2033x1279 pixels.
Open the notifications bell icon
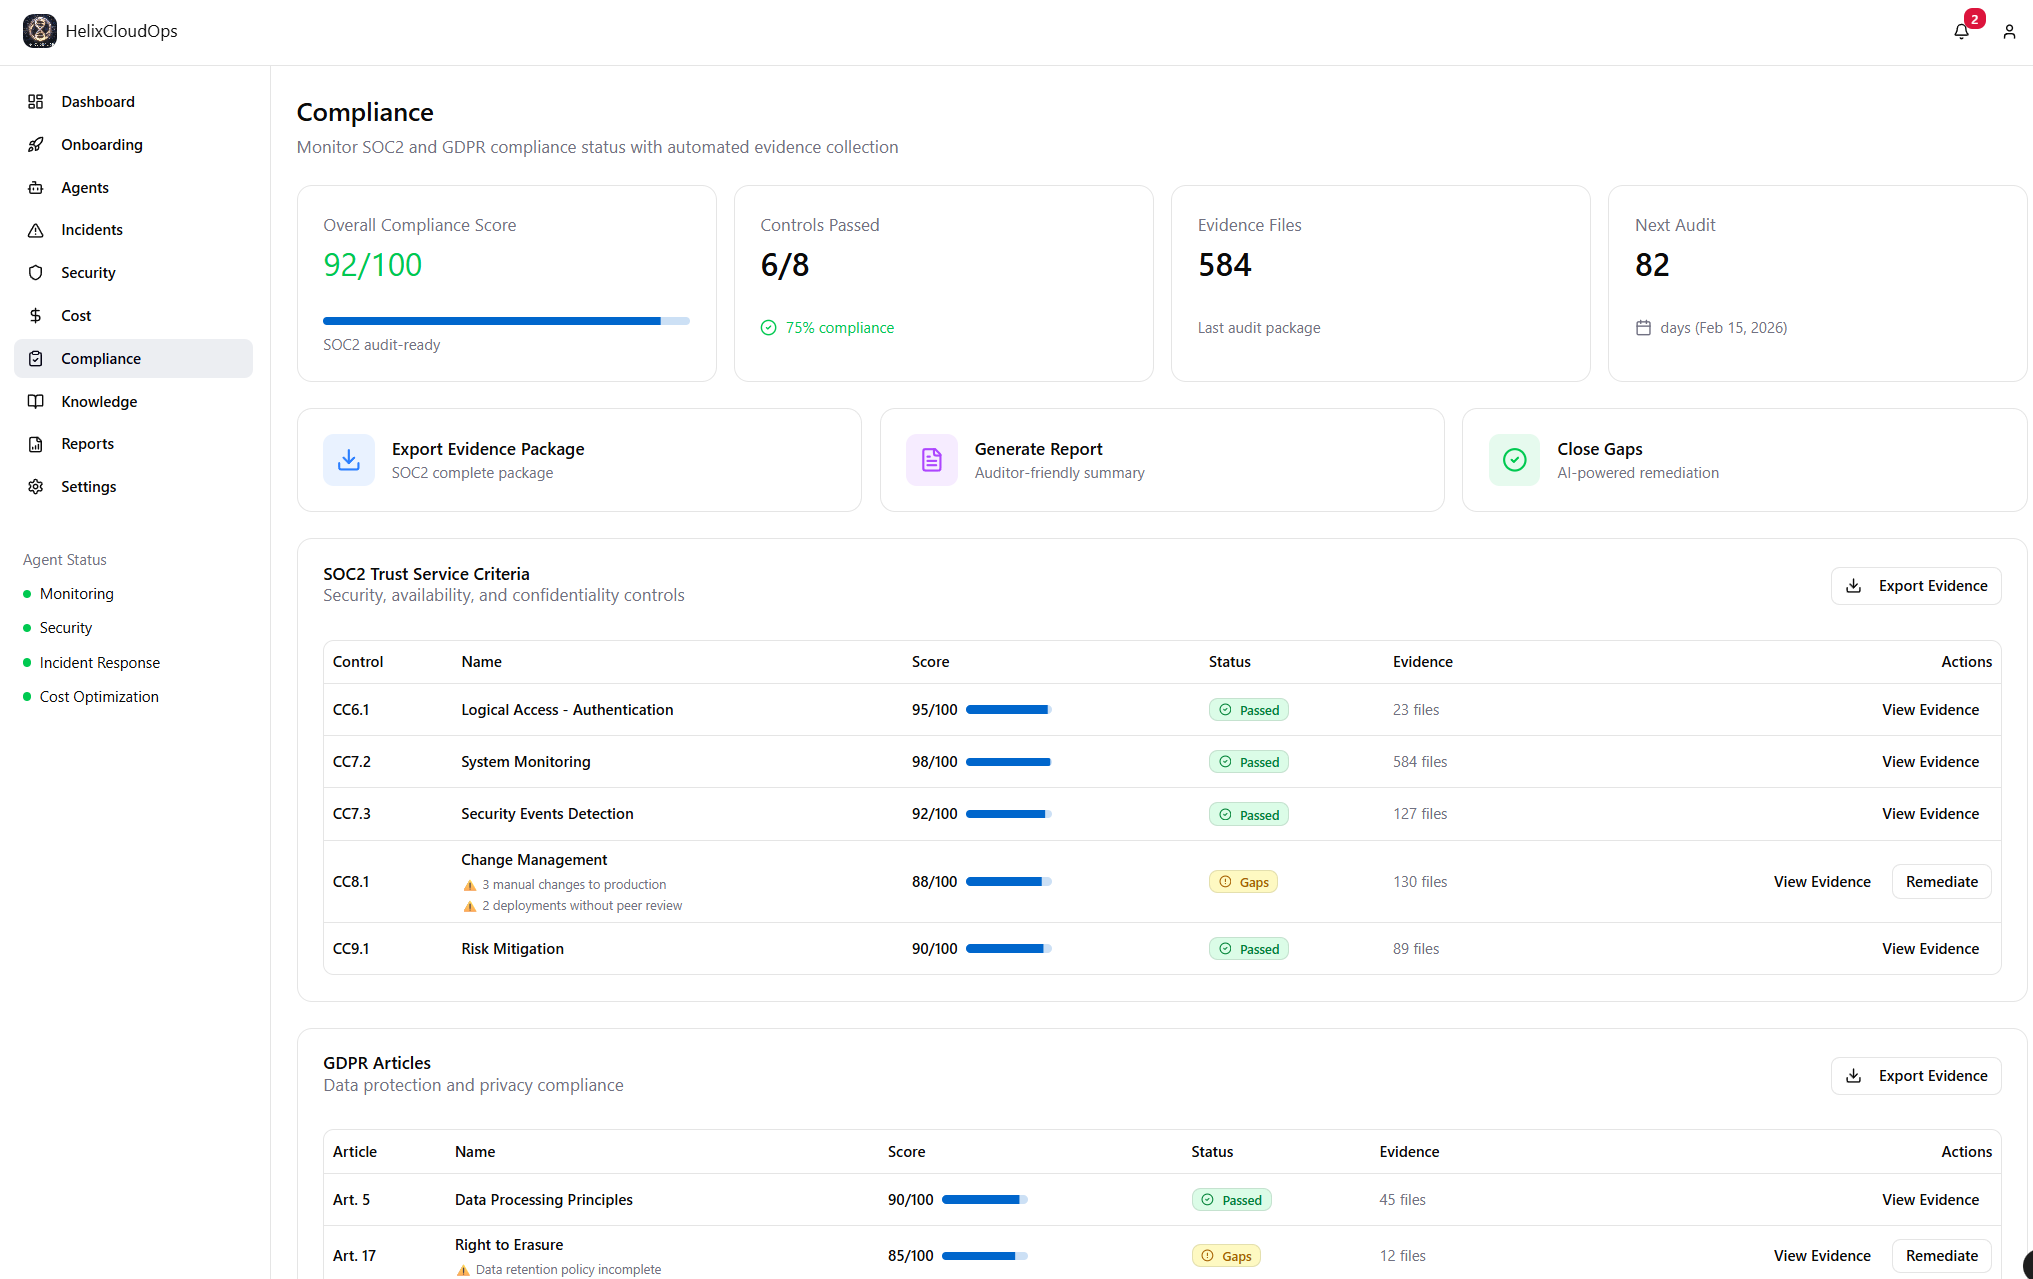[x=1961, y=31]
